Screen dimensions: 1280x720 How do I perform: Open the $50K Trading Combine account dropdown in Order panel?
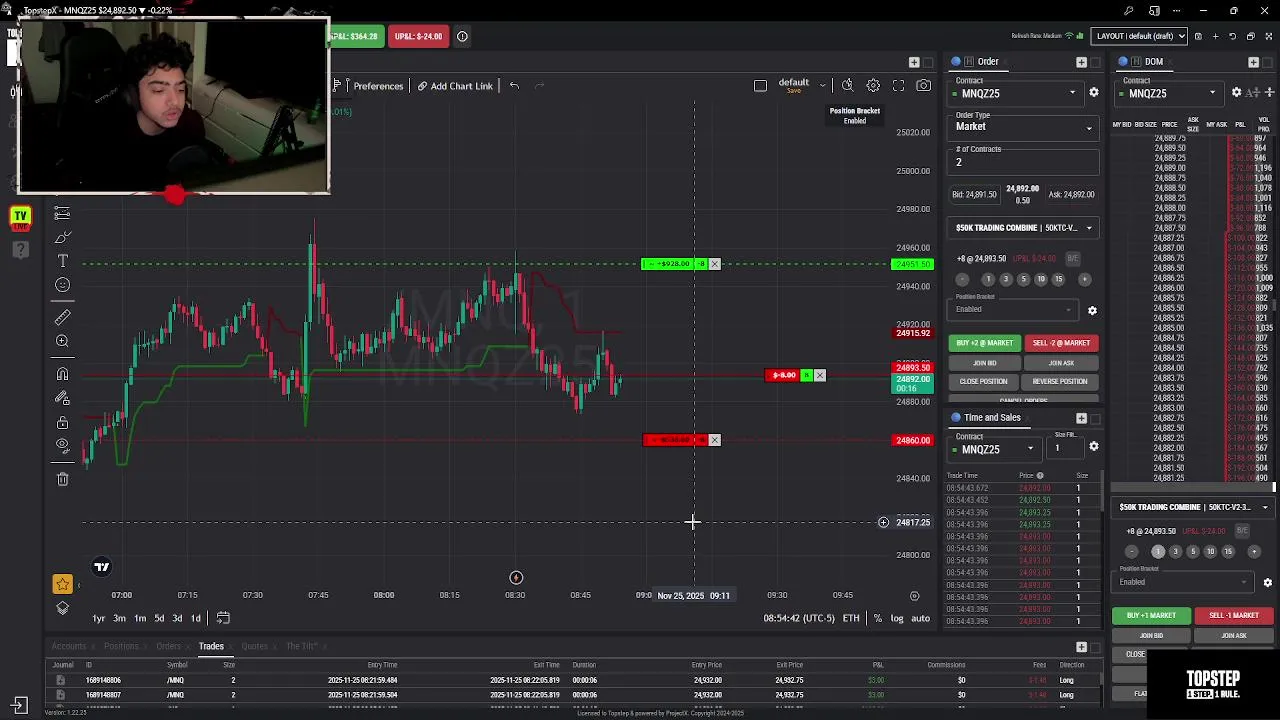coord(1023,228)
